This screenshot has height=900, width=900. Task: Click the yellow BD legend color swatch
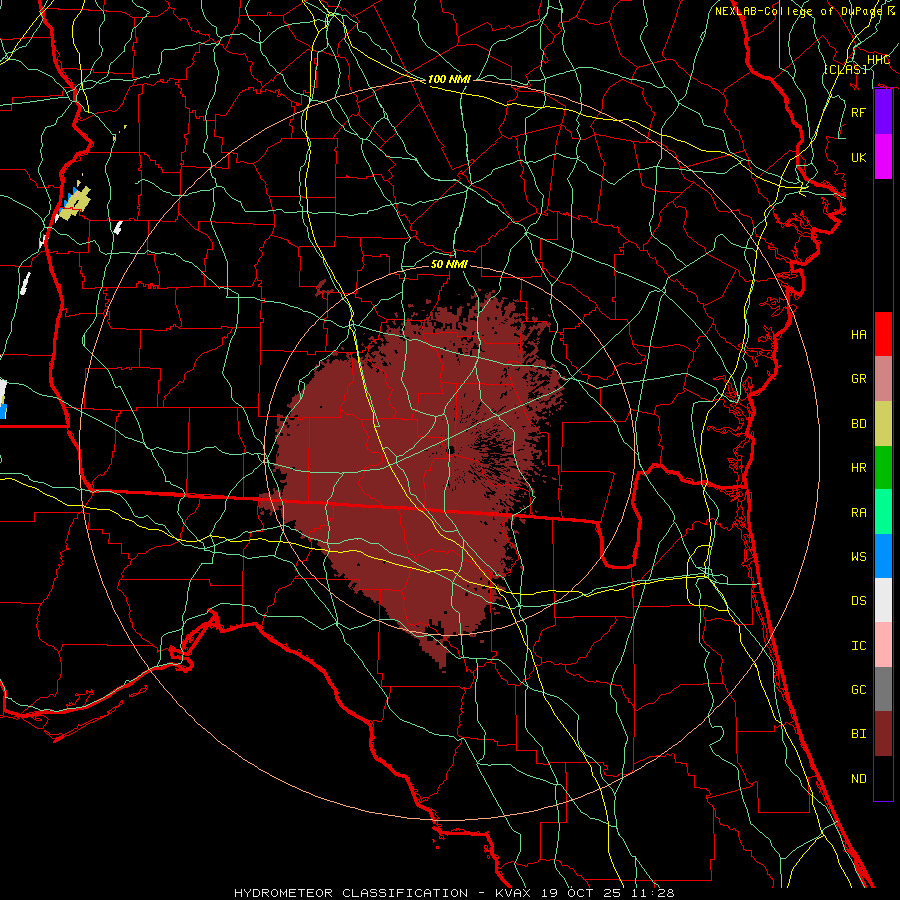tap(883, 424)
